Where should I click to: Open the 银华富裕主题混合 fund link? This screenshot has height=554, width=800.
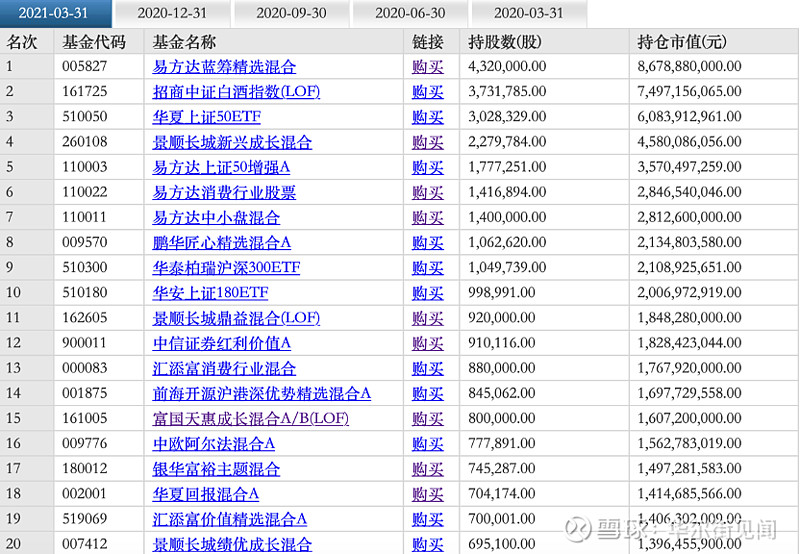[216, 468]
